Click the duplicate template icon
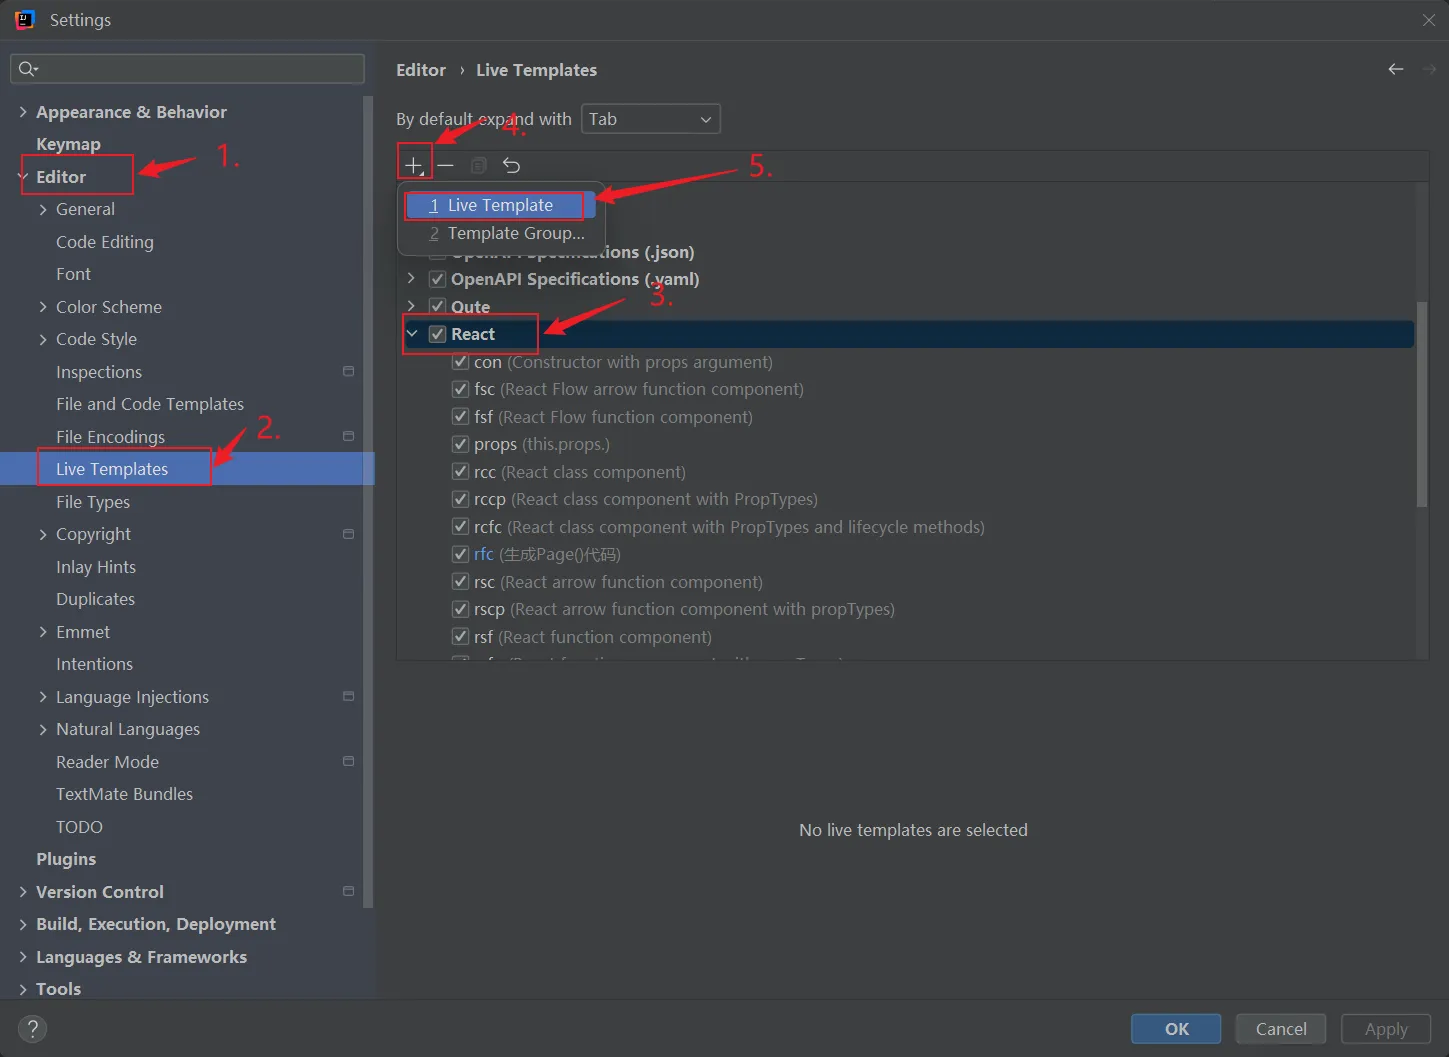Viewport: 1449px width, 1057px height. coord(479,165)
